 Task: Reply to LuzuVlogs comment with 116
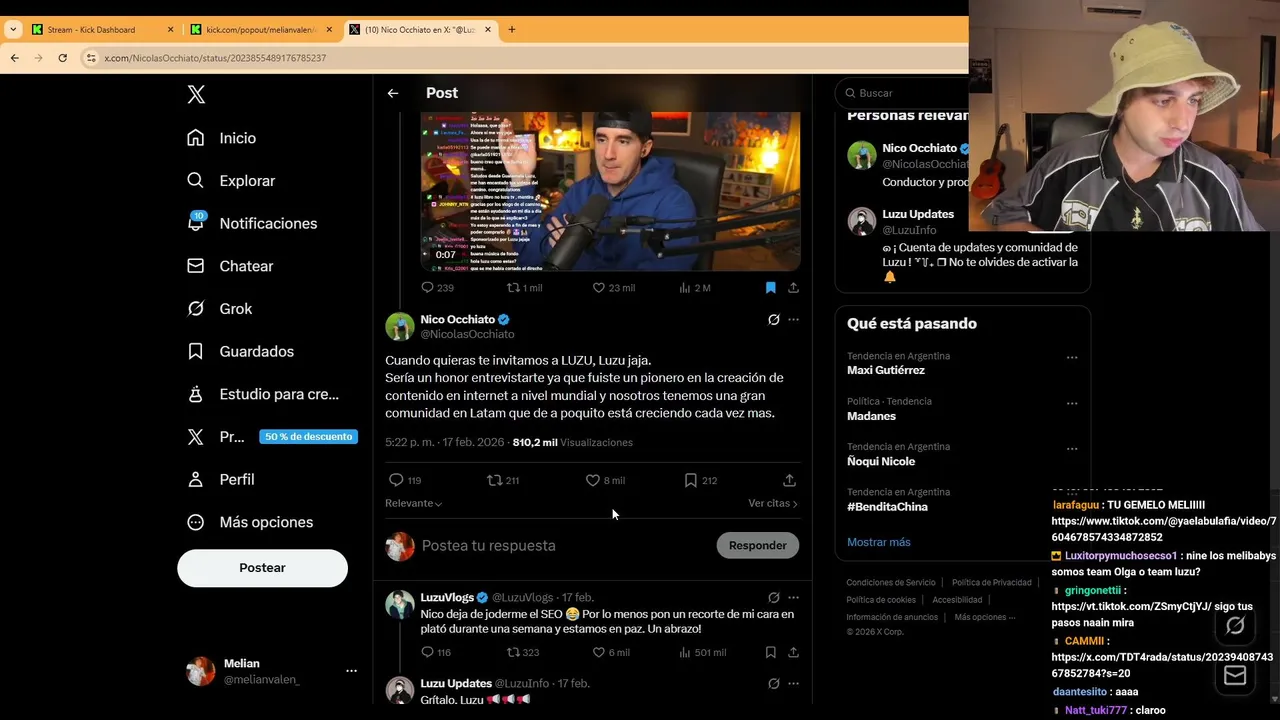tap(436, 652)
